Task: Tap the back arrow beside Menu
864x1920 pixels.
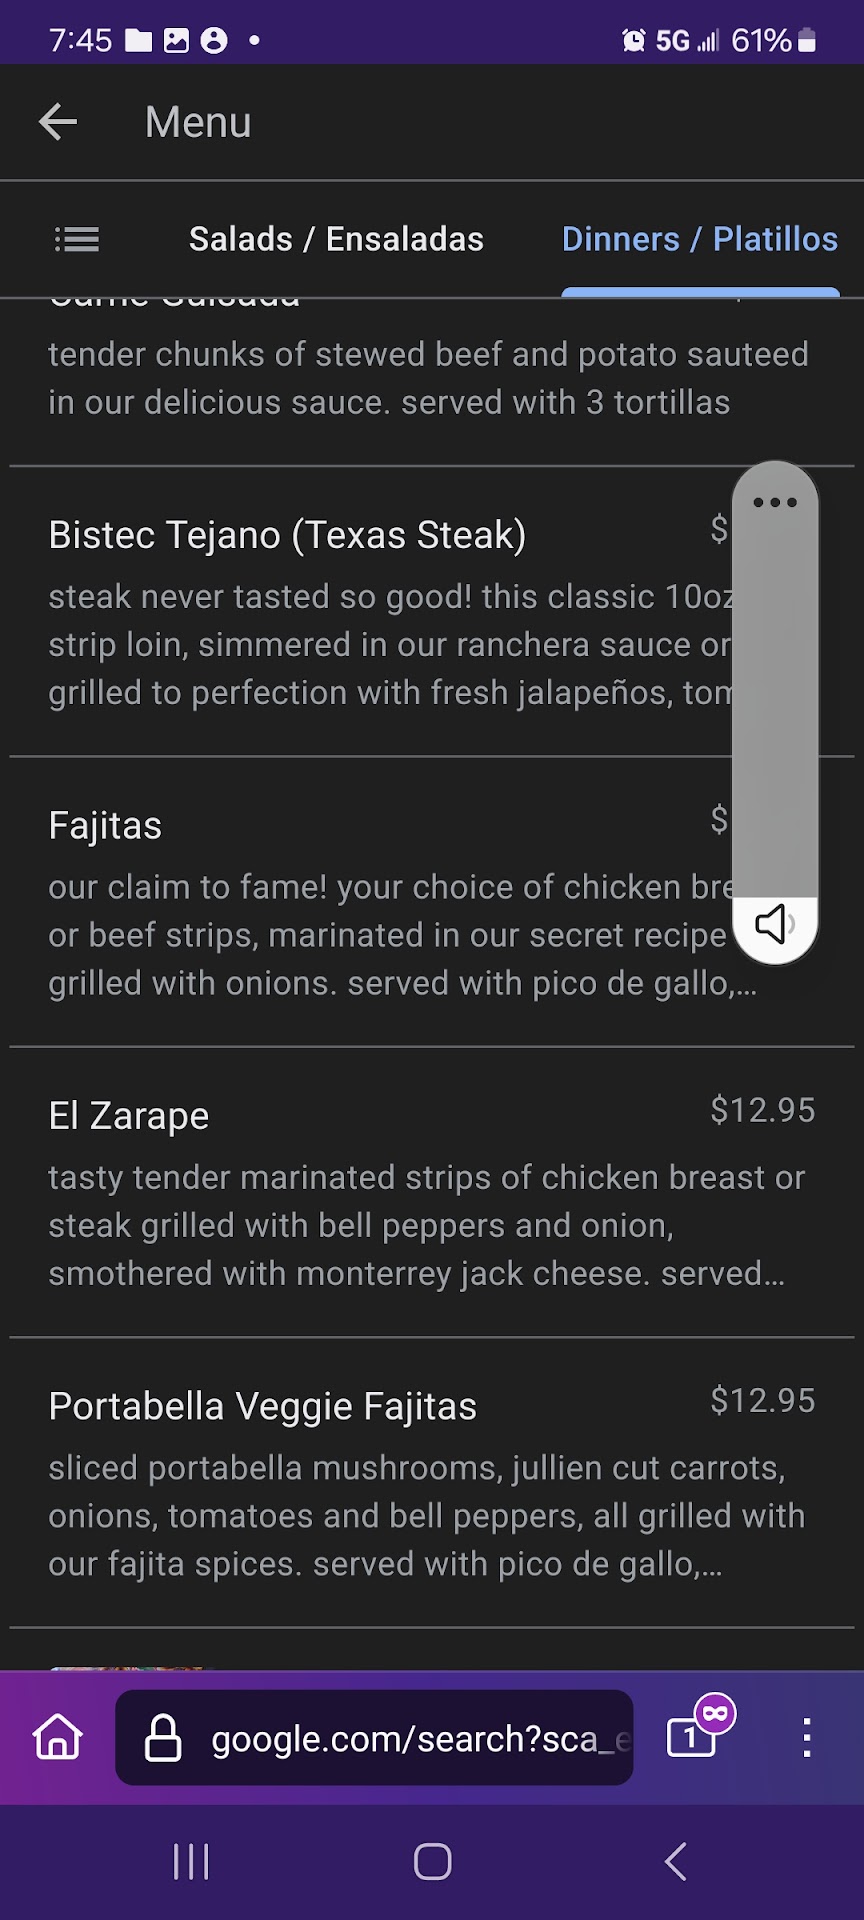Action: 58,122
